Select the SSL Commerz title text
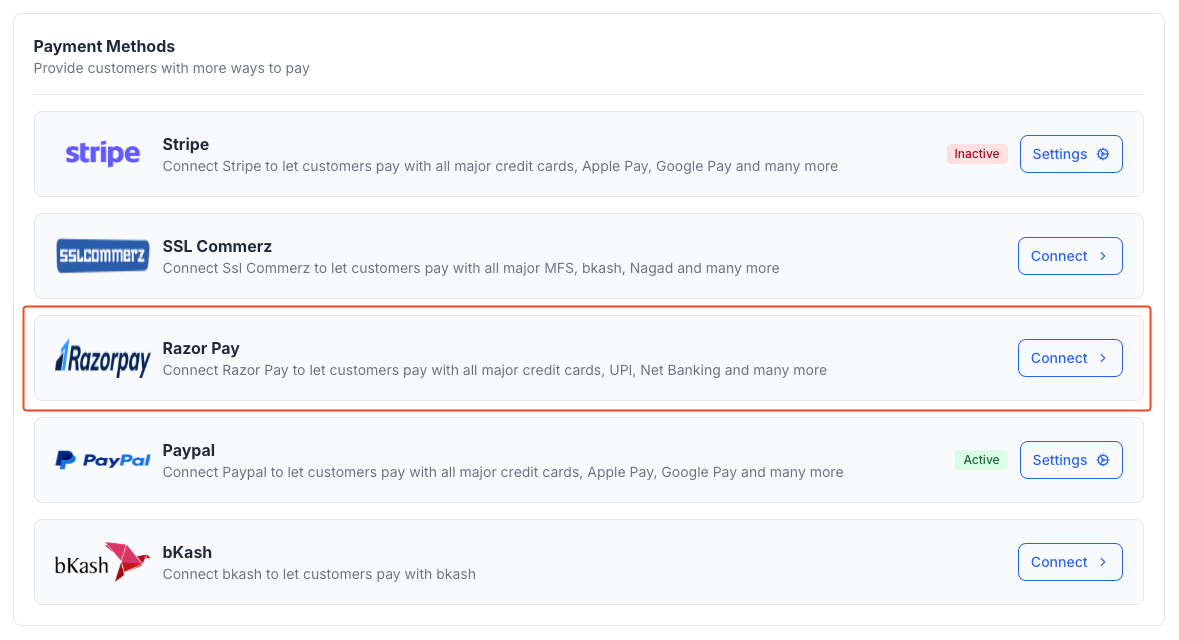This screenshot has width=1179, height=640. (217, 246)
